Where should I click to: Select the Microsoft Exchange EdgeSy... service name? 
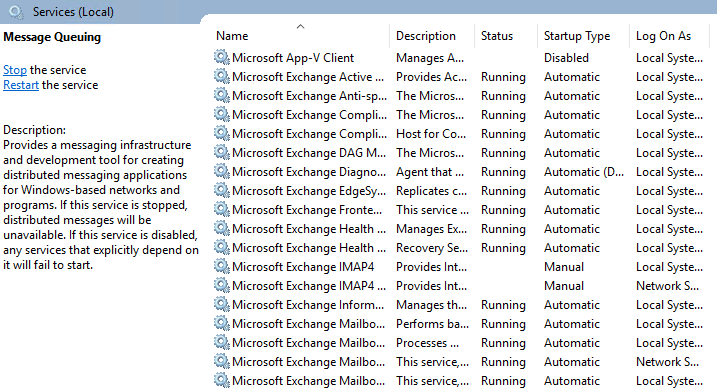[x=309, y=191]
